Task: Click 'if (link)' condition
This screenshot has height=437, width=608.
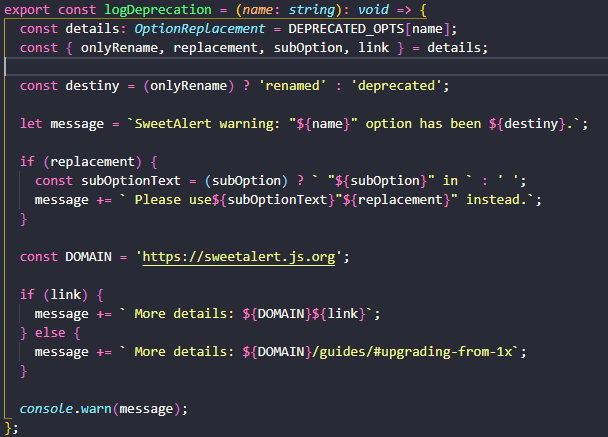Action: [54, 295]
